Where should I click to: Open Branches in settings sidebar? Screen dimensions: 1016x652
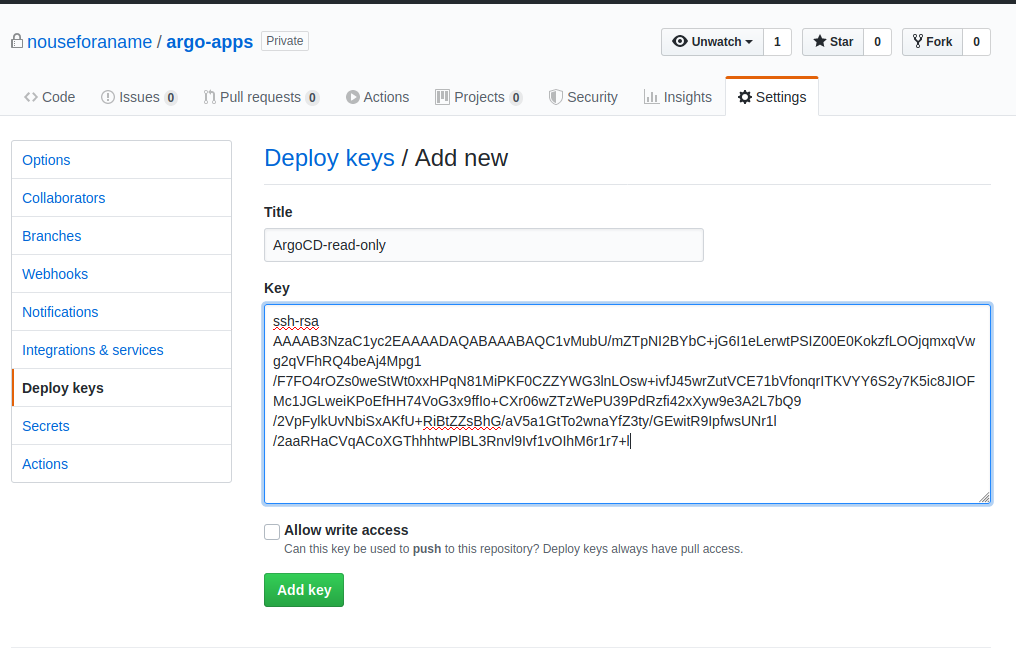click(x=122, y=236)
